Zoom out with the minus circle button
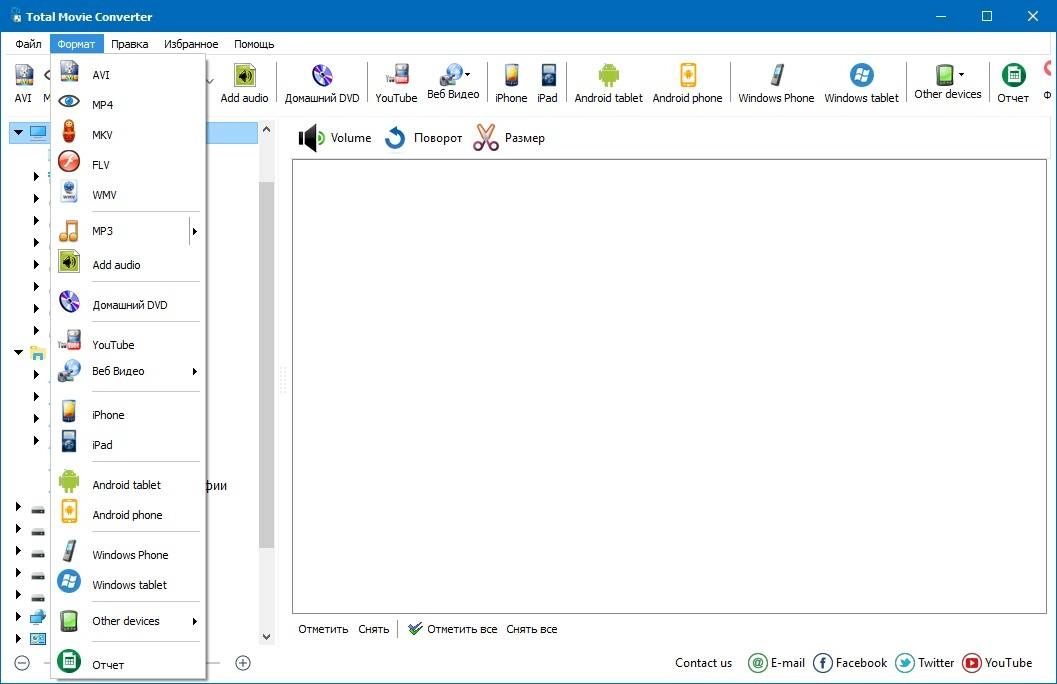 pos(22,663)
